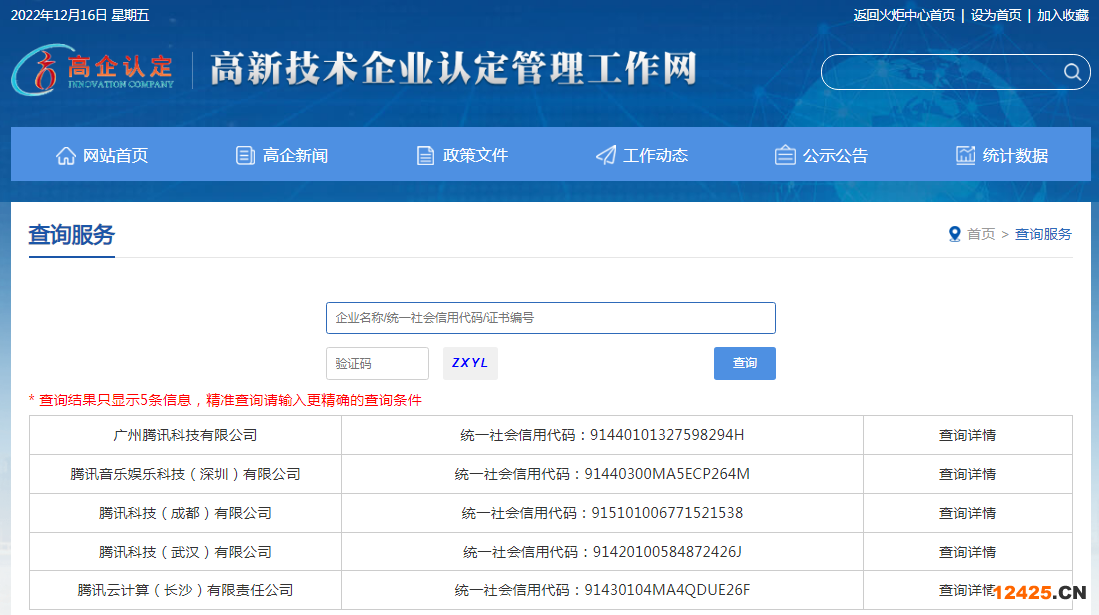This screenshot has height=615, width=1099.
Task: Click the document icon beside 政策文件
Action: pyautogui.click(x=425, y=156)
